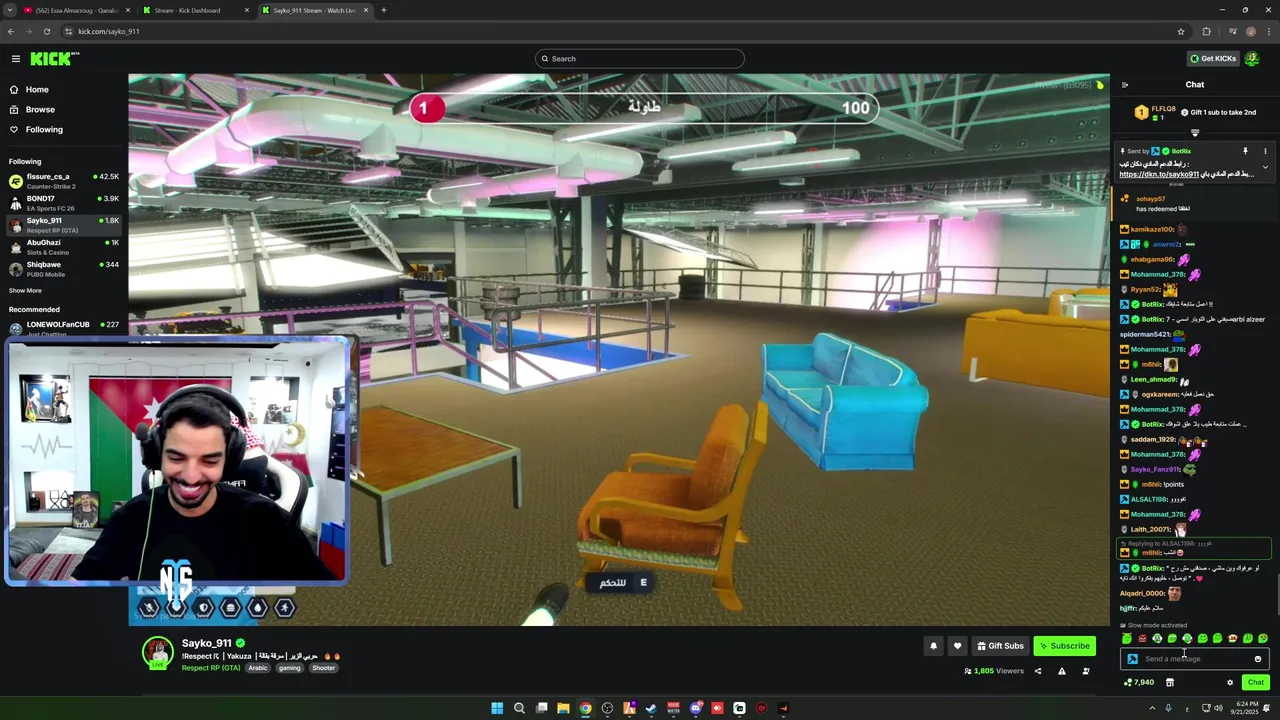The width and height of the screenshot is (1280, 720).
Task: Select the Shooter tag
Action: pos(324,668)
